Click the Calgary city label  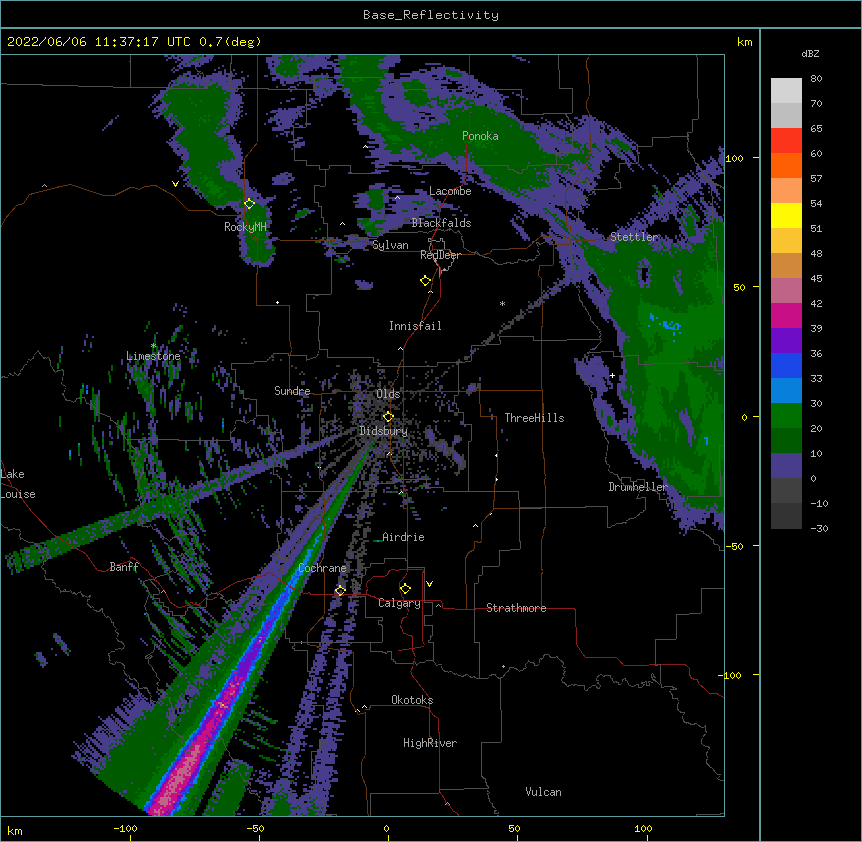pos(399,603)
